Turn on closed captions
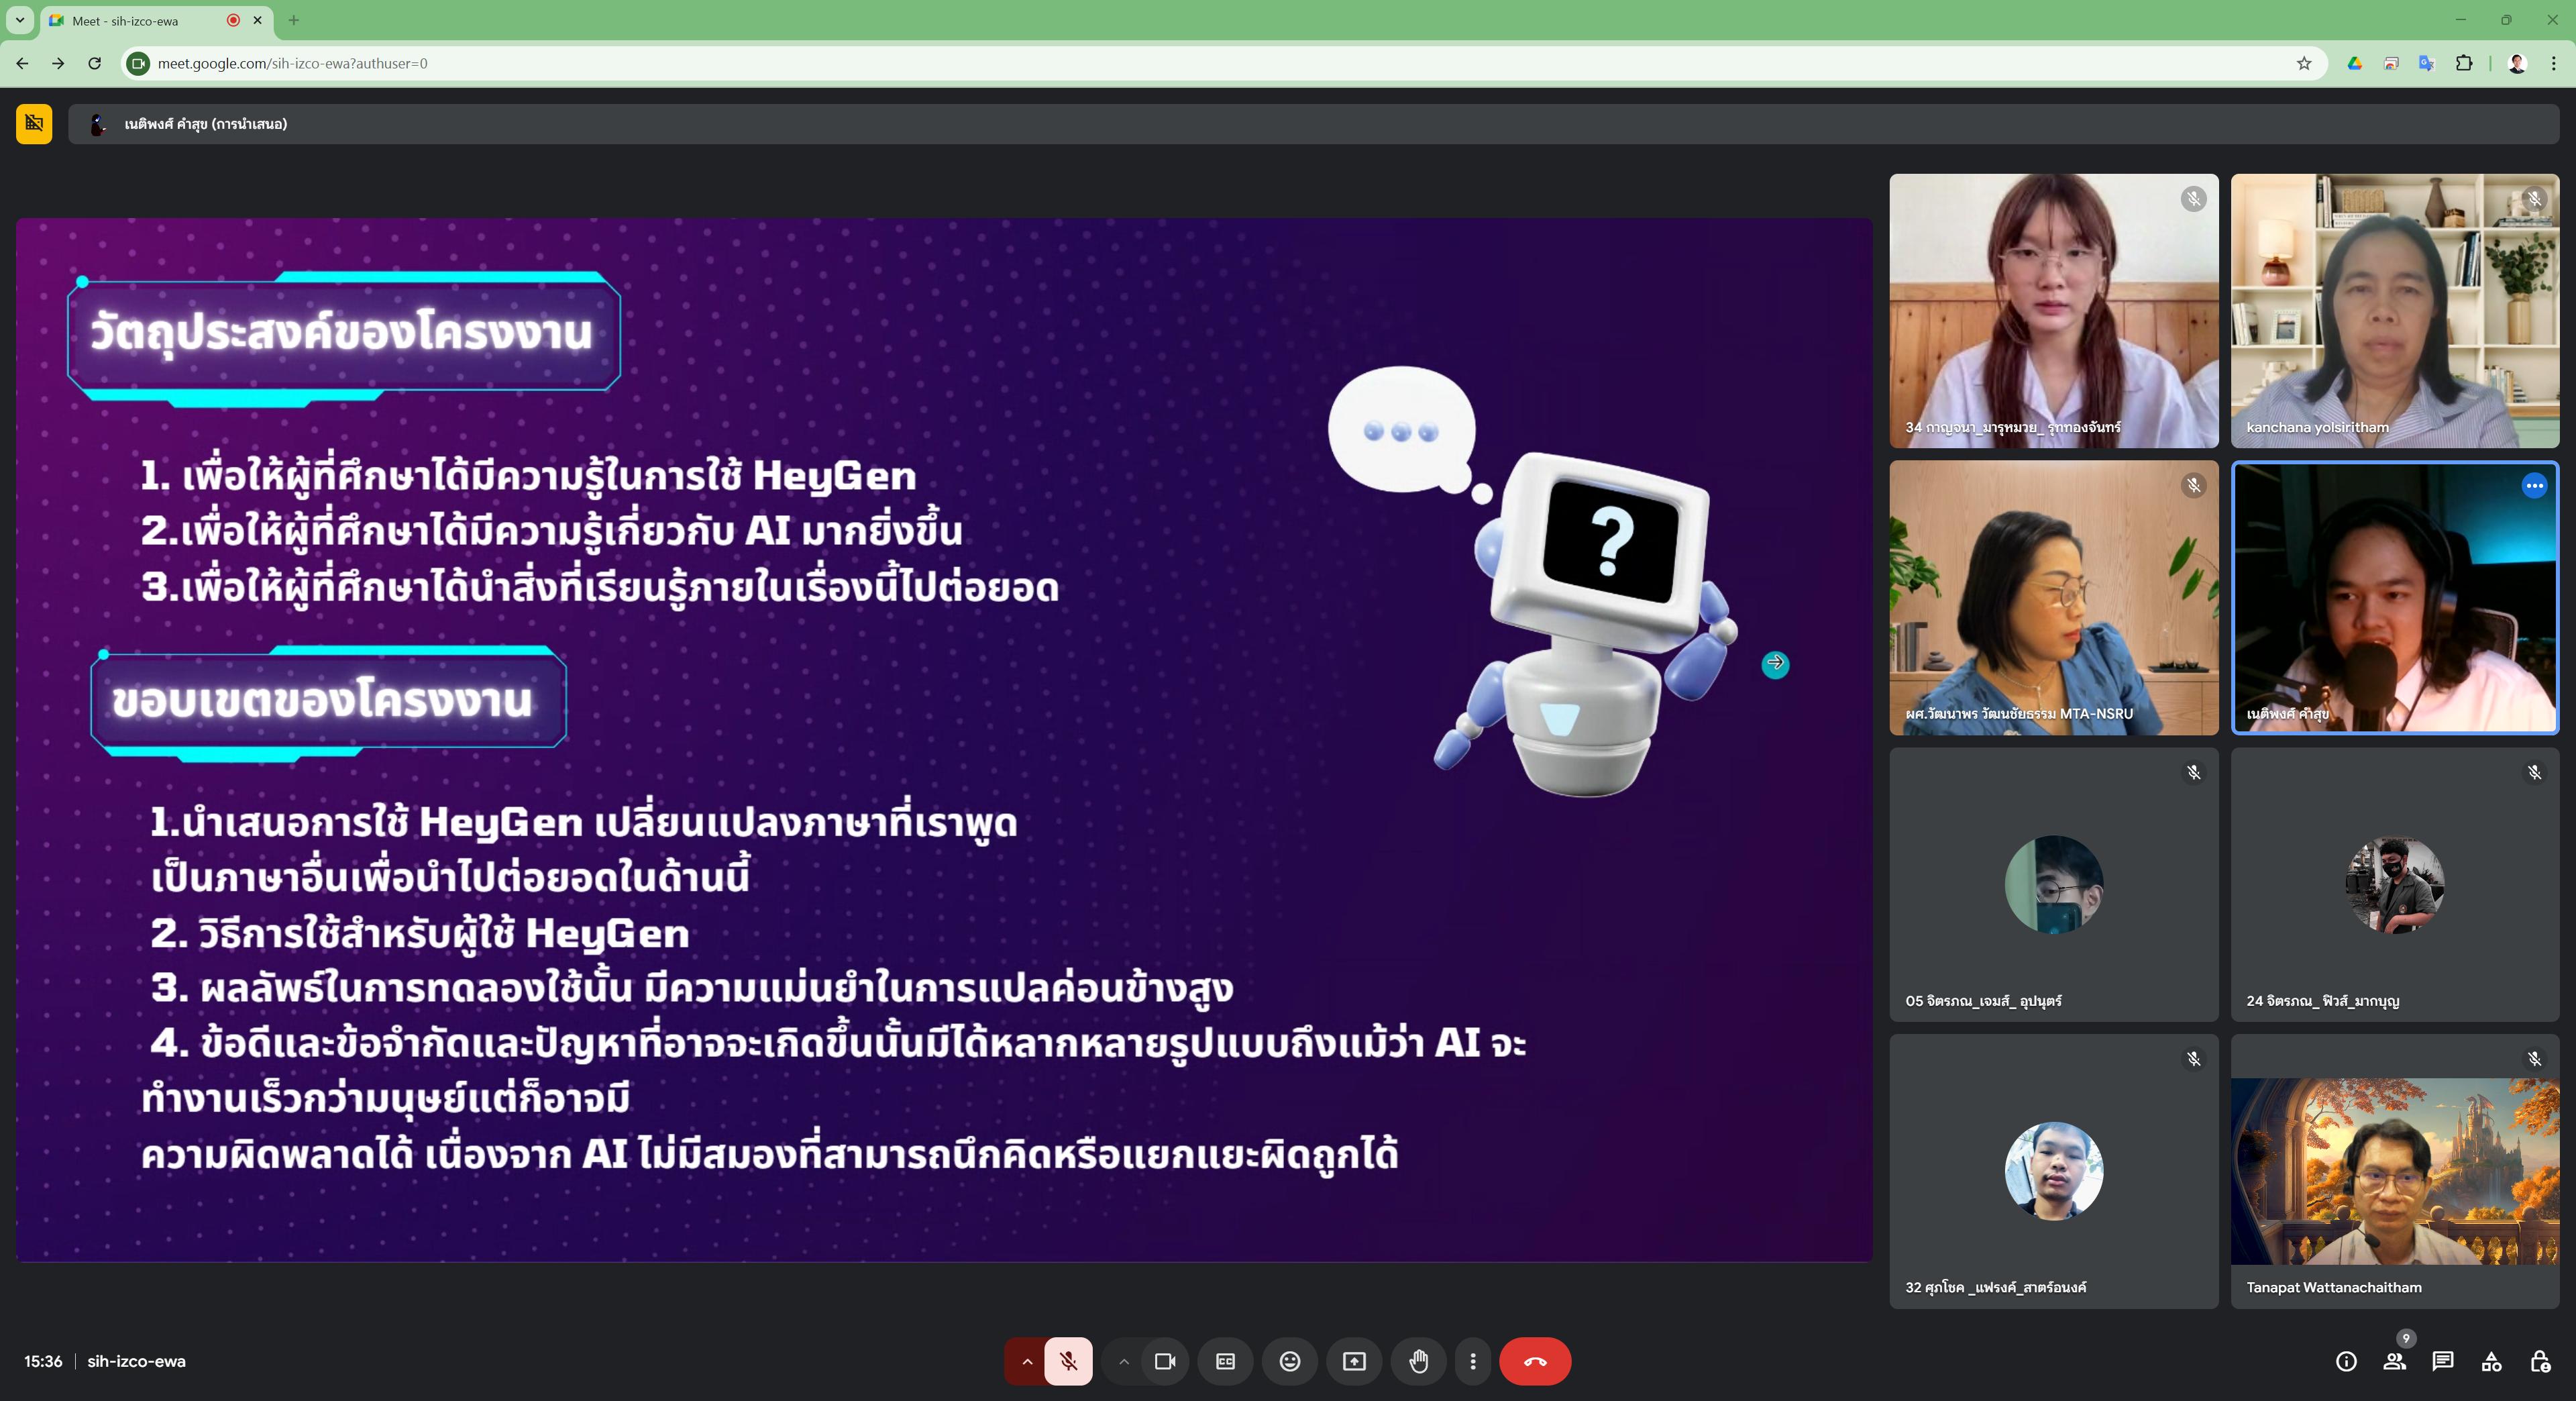This screenshot has height=1401, width=2576. [1225, 1361]
